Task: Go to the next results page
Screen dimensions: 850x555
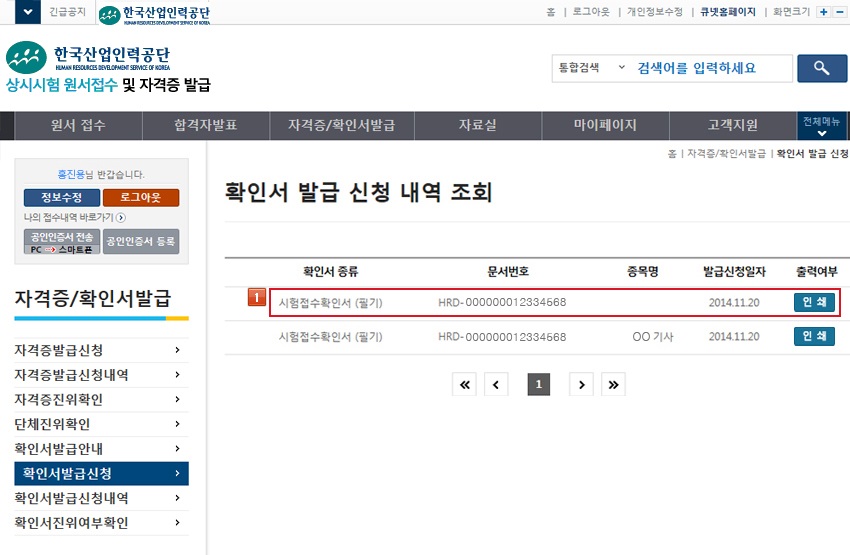Action: tap(581, 384)
